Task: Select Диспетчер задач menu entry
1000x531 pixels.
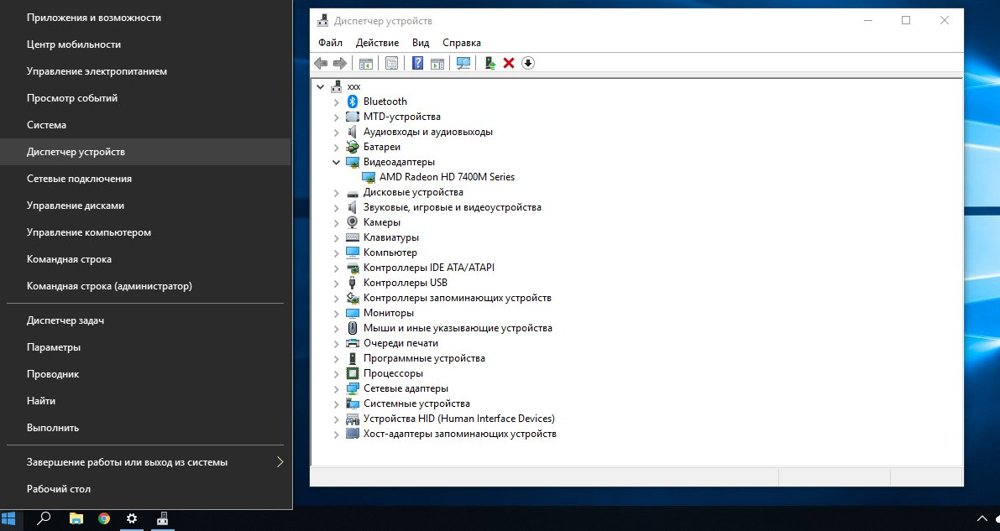Action: point(146,321)
